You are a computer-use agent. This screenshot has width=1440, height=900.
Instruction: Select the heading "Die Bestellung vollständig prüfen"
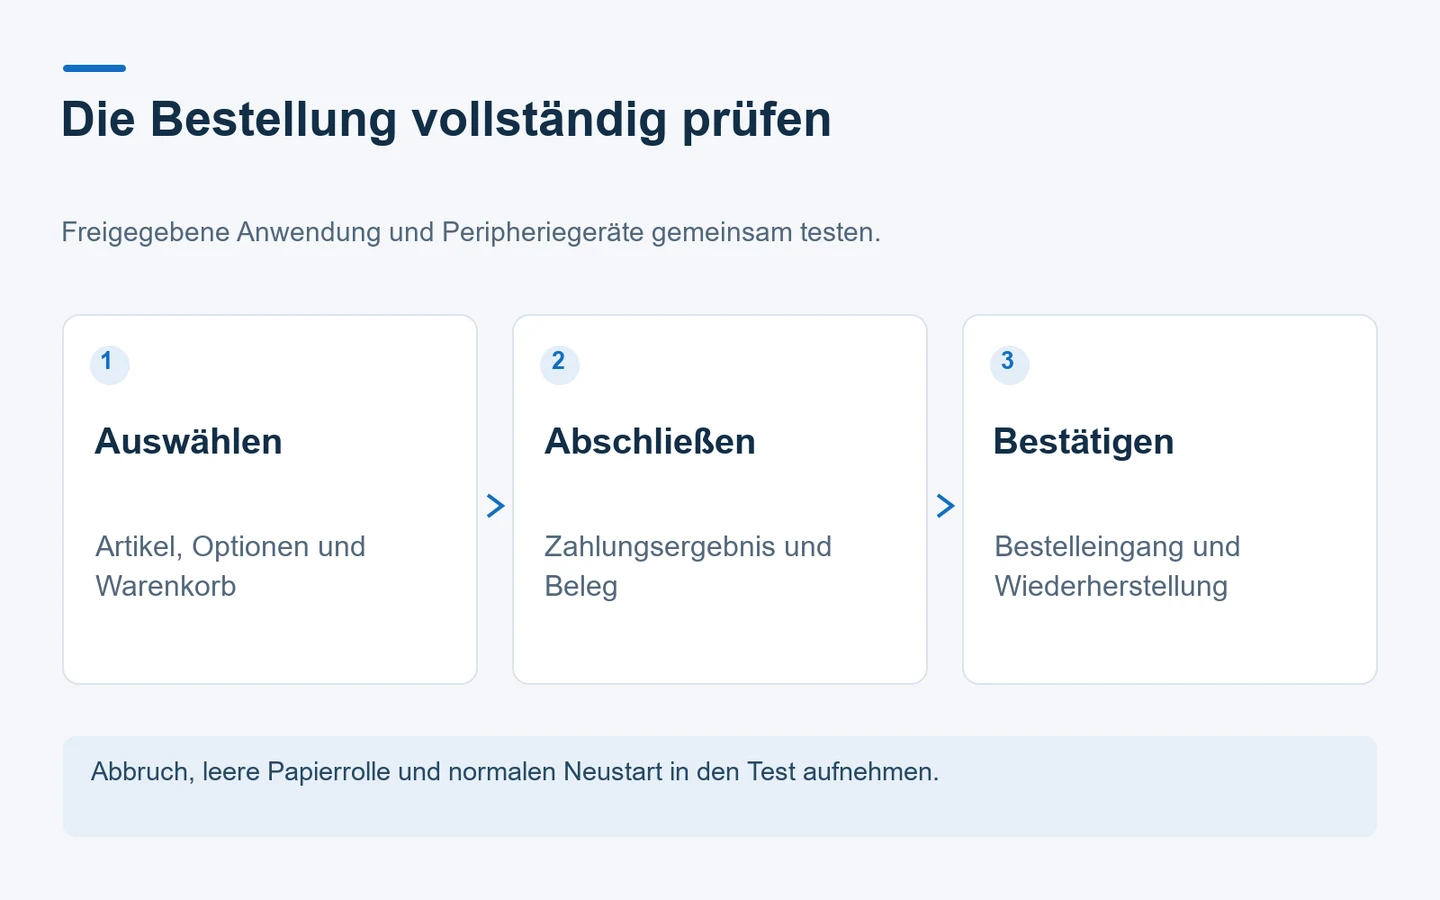pos(446,119)
